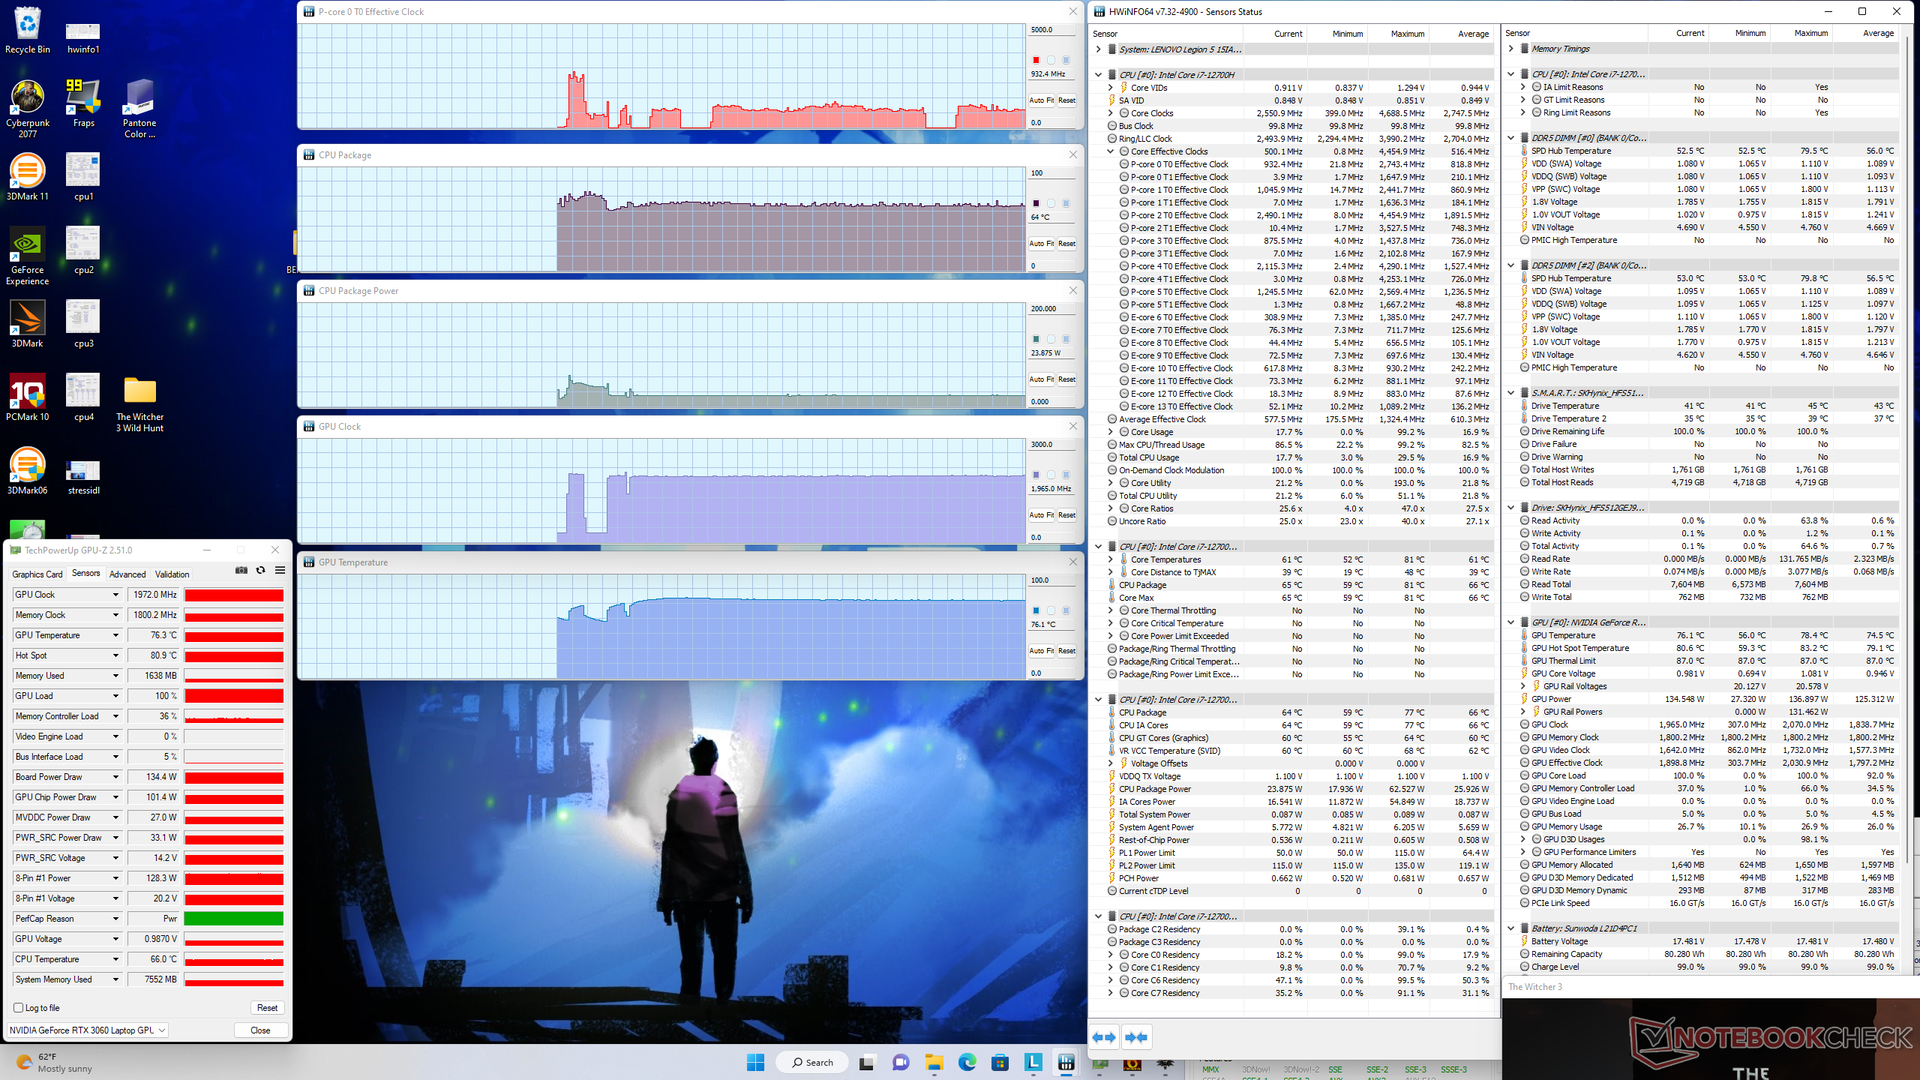Switch to the Graphics Card tab
1920x1080 pixels.
click(37, 574)
